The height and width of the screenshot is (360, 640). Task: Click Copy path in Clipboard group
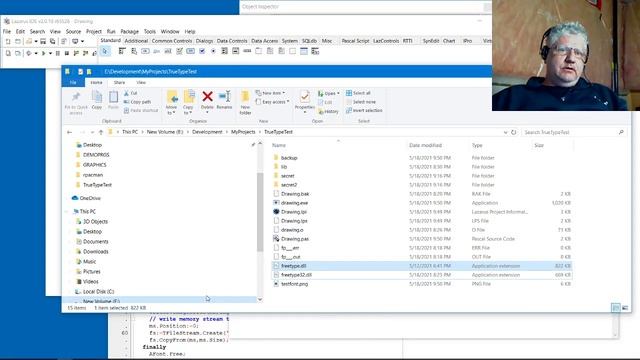[137, 102]
